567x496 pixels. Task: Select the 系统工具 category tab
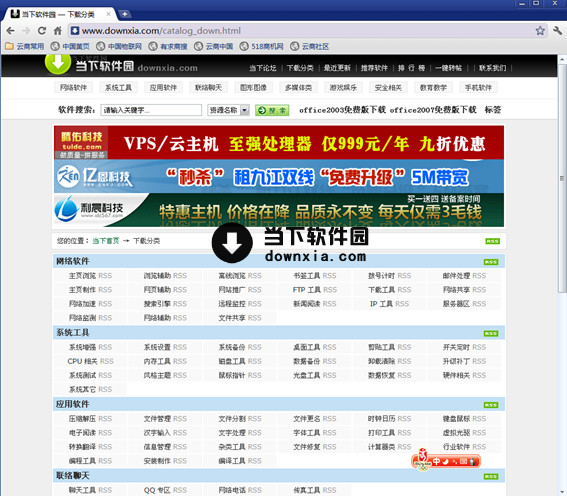click(118, 87)
